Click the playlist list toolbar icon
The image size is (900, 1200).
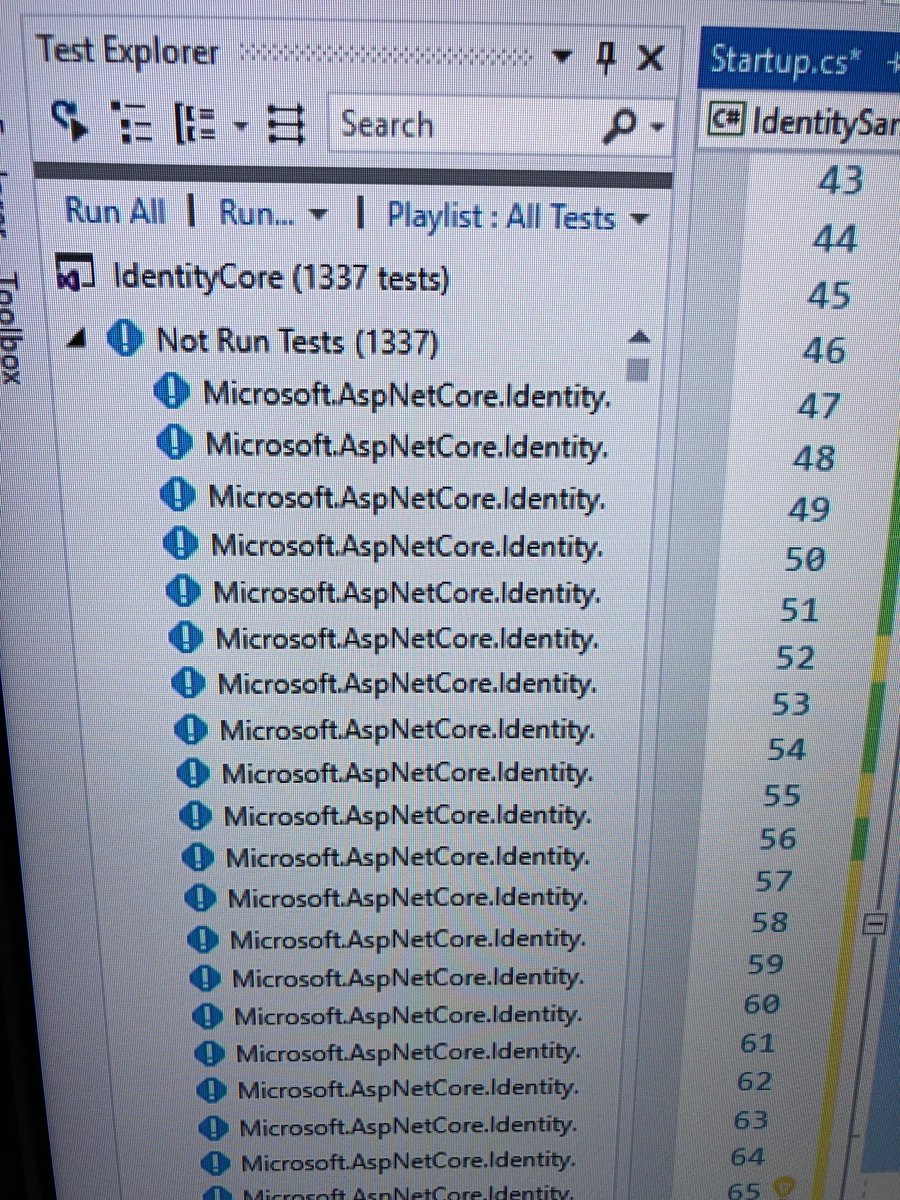point(288,125)
